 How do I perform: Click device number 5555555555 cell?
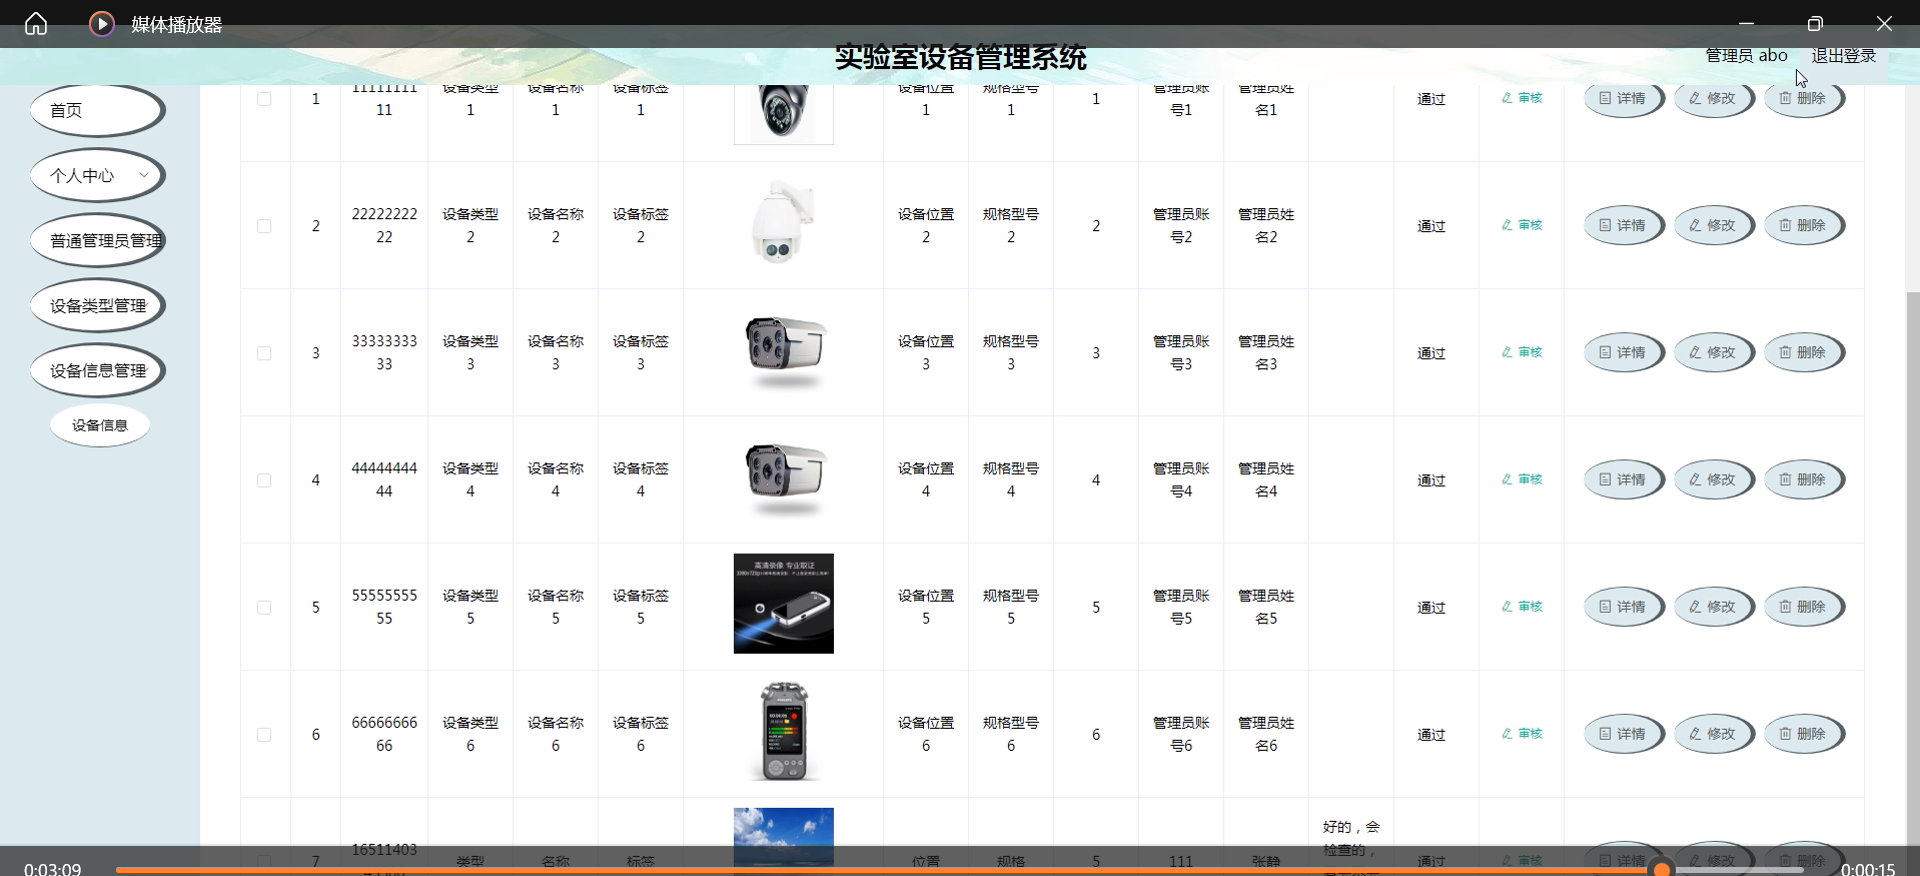point(384,607)
